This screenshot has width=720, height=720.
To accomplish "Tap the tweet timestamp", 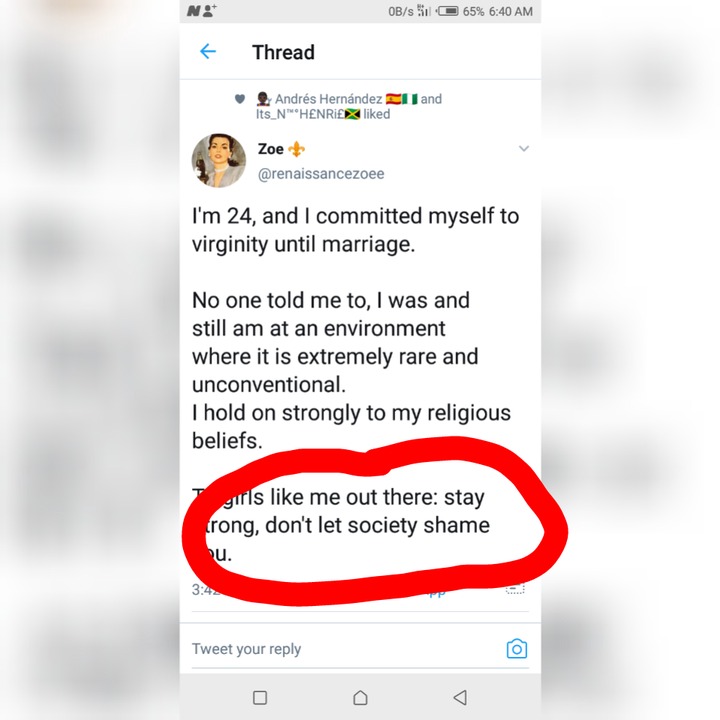I will click(206, 590).
